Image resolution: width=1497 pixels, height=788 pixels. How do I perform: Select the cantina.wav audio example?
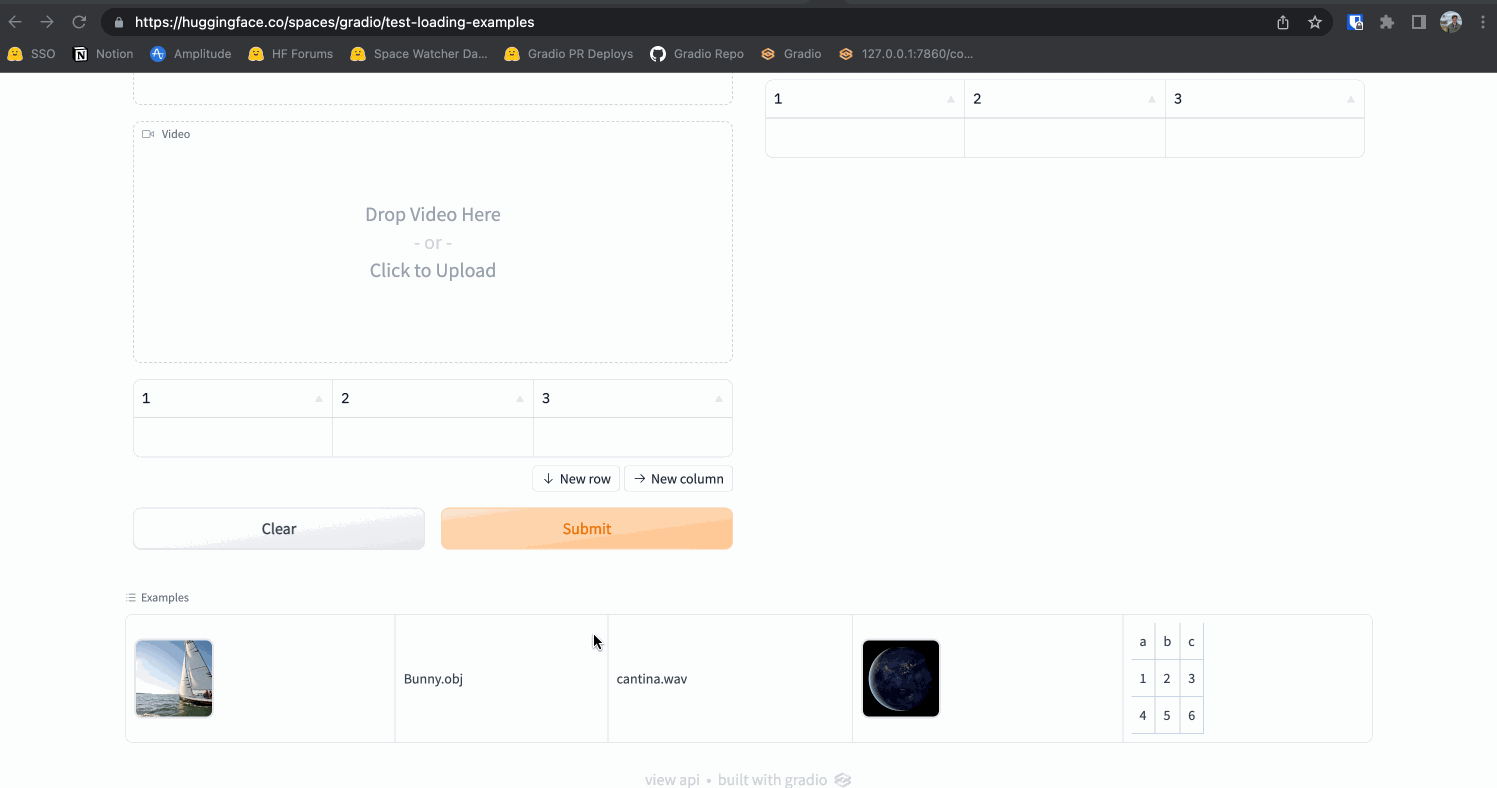(x=730, y=678)
